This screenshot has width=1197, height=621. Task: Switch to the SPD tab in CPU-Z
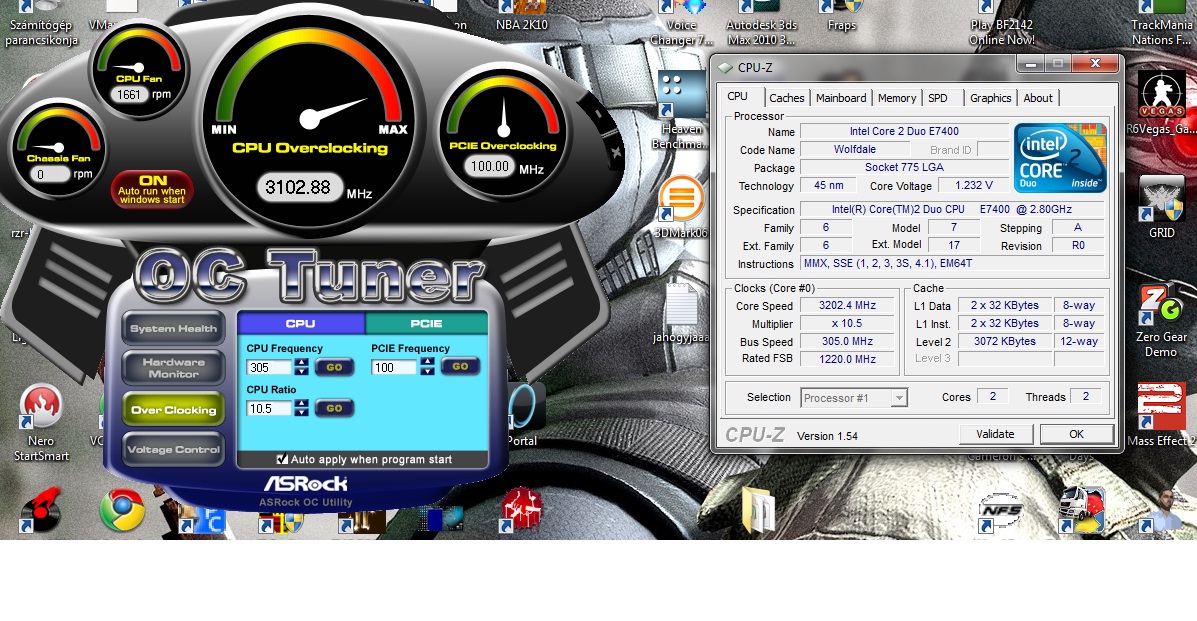pyautogui.click(x=938, y=98)
